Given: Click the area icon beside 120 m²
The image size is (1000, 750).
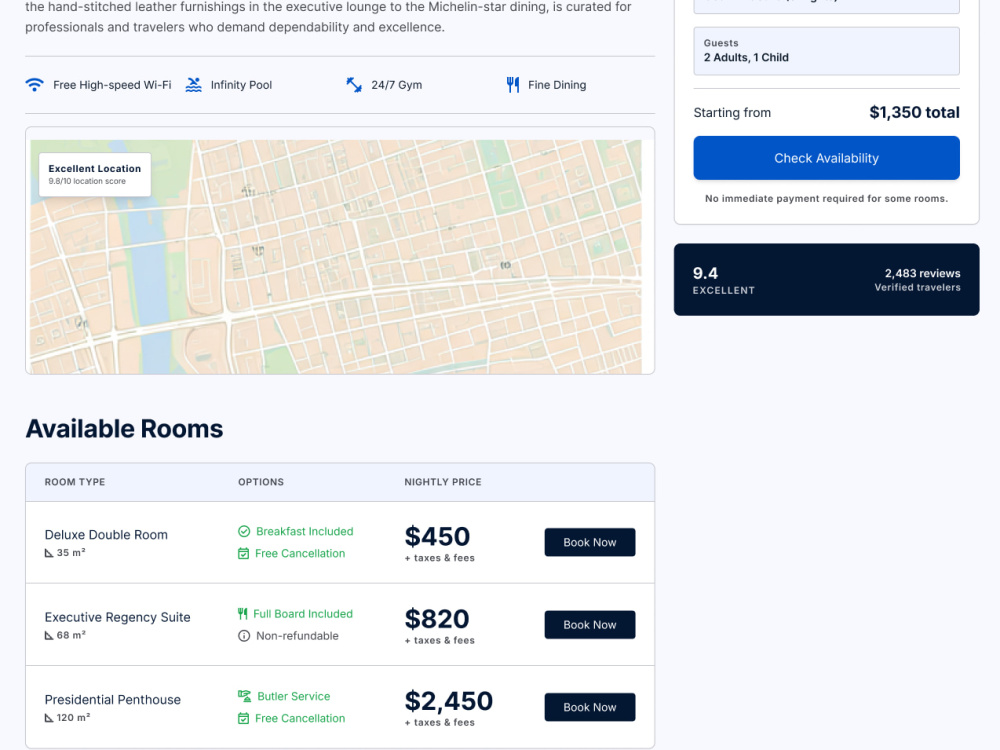Looking at the screenshot, I should [x=48, y=717].
